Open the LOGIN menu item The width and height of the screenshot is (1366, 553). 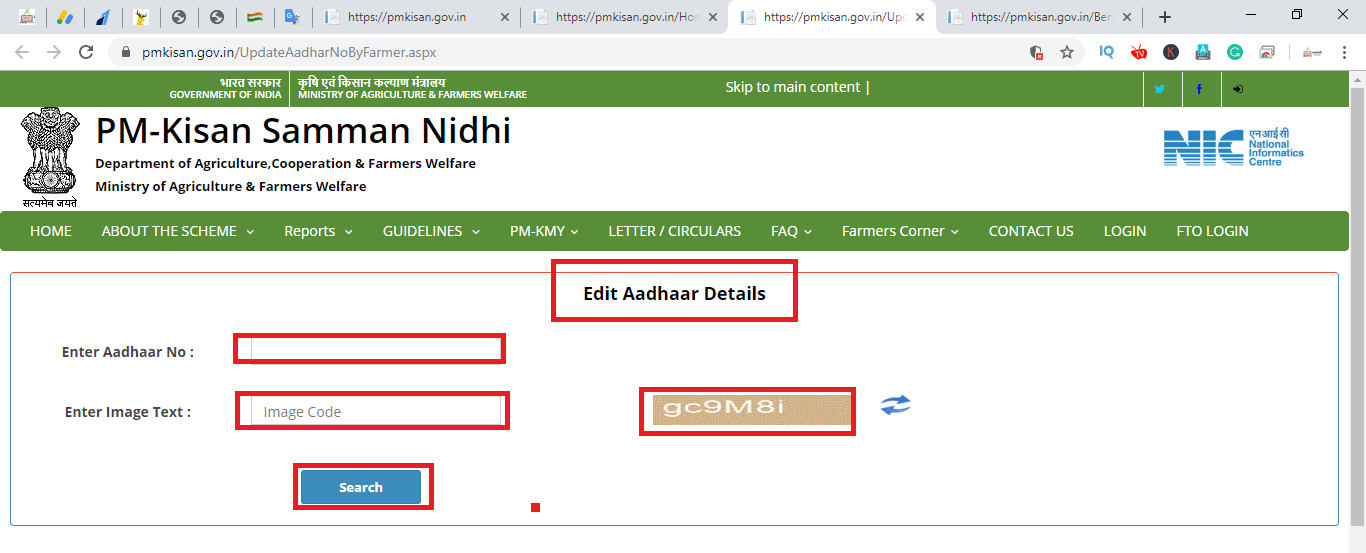tap(1125, 231)
